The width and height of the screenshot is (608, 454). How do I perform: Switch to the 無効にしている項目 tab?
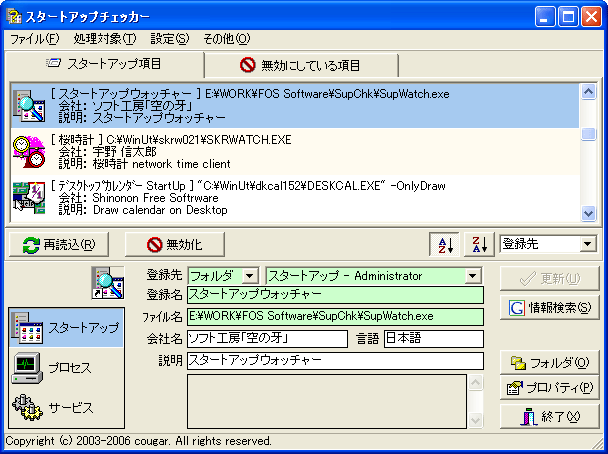tap(301, 65)
